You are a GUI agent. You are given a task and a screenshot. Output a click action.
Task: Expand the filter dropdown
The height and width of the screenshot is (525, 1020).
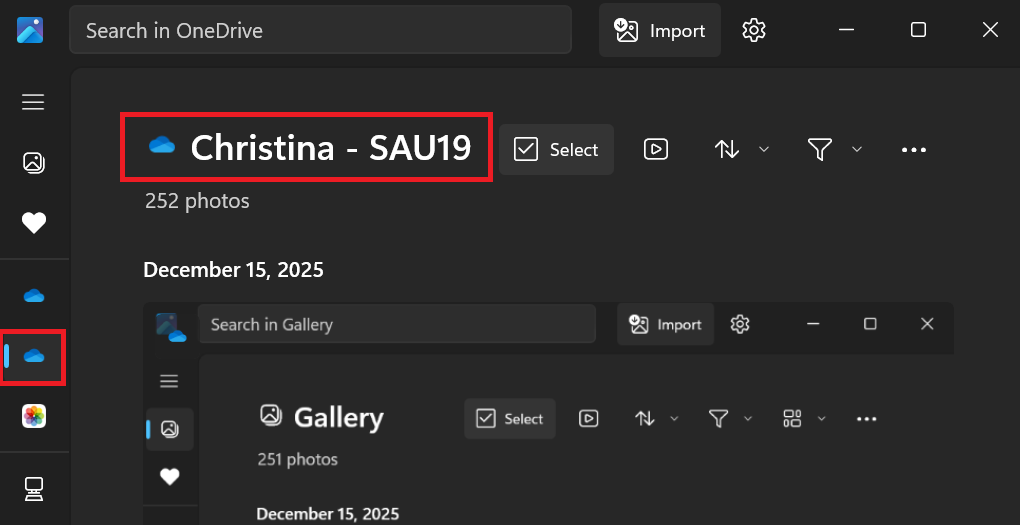click(x=834, y=150)
